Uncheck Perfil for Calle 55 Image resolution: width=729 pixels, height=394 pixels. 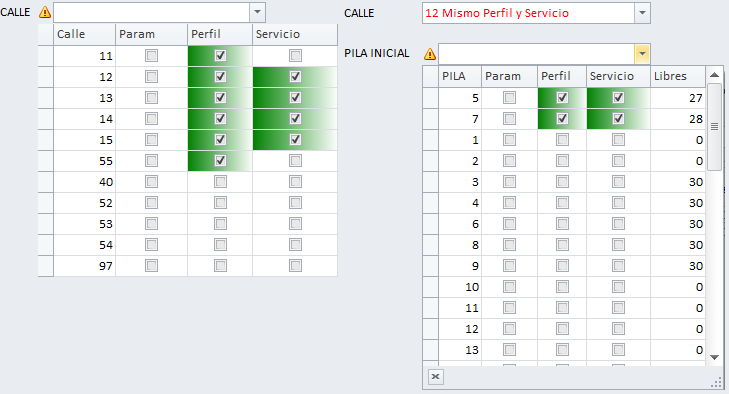220,160
